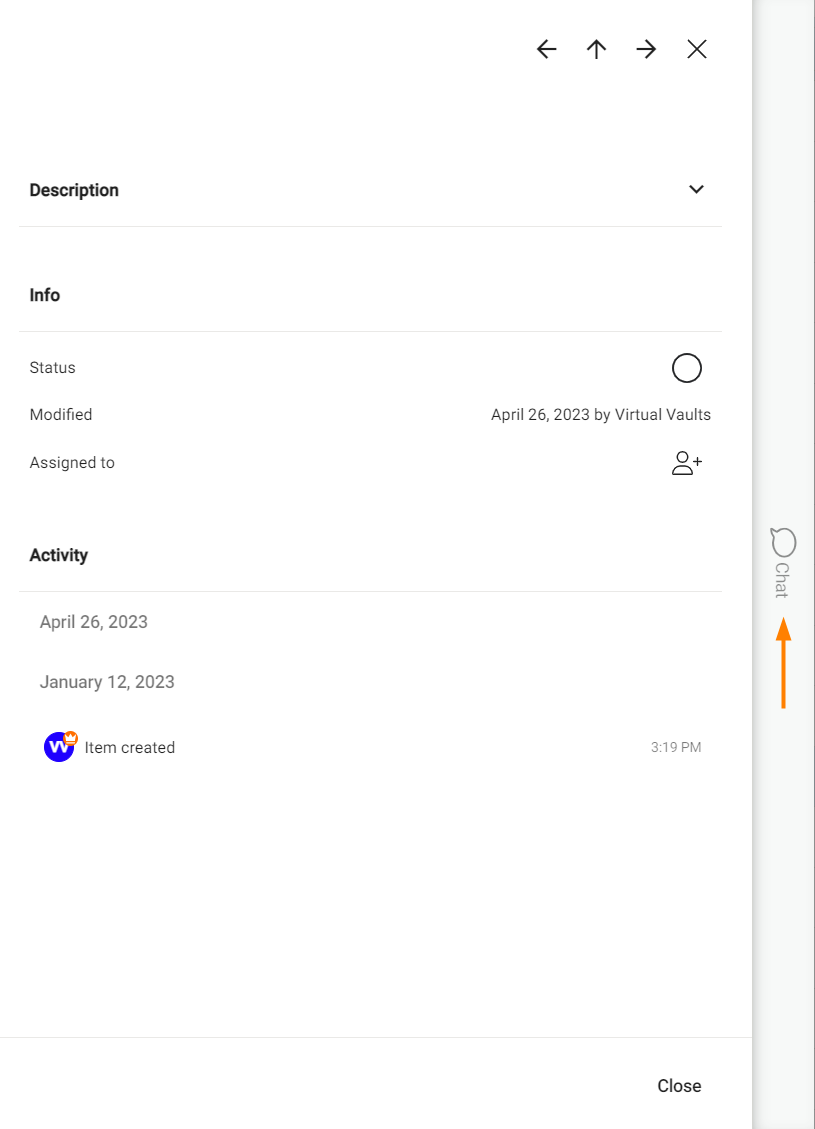The width and height of the screenshot is (815, 1129).
Task: Click the Activity section heading
Action: pos(59,555)
